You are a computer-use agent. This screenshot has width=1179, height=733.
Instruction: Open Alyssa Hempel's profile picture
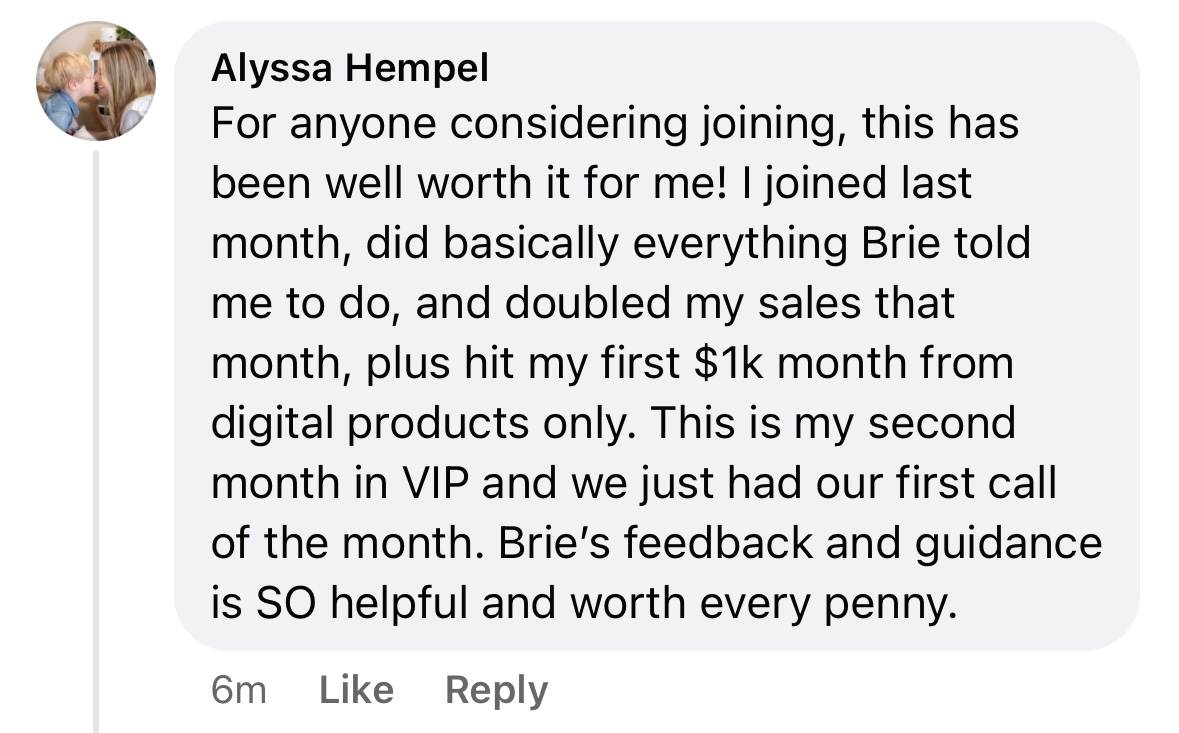click(x=96, y=80)
